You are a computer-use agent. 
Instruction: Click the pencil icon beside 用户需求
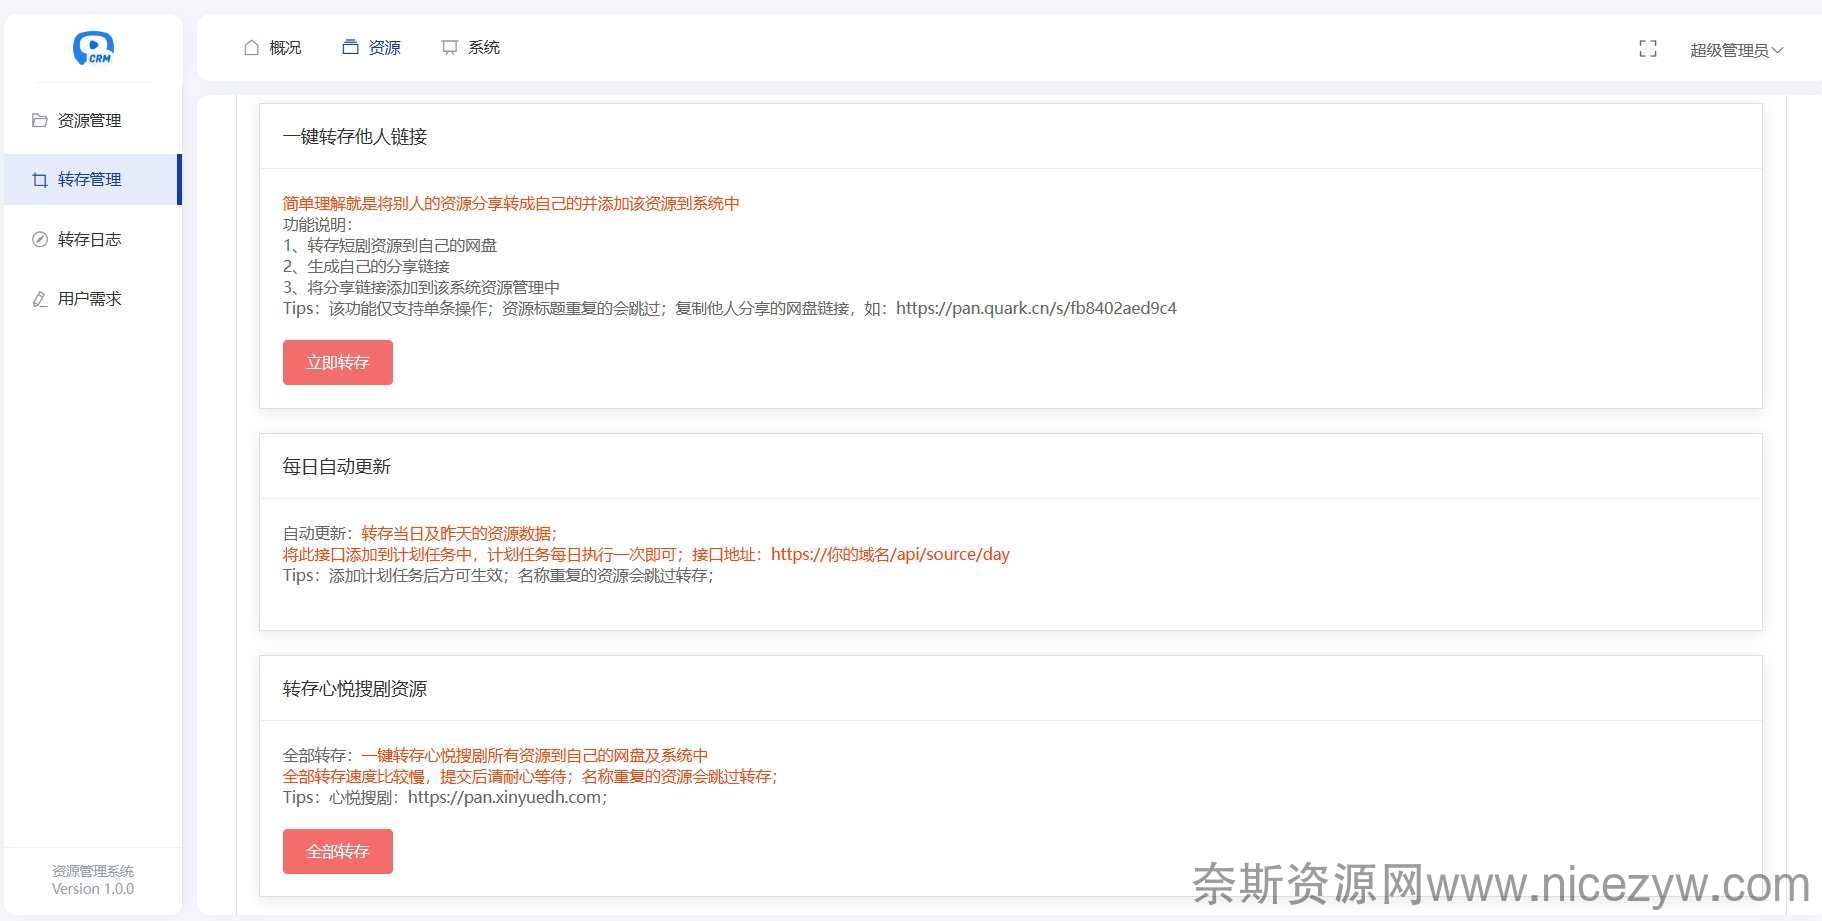click(40, 299)
